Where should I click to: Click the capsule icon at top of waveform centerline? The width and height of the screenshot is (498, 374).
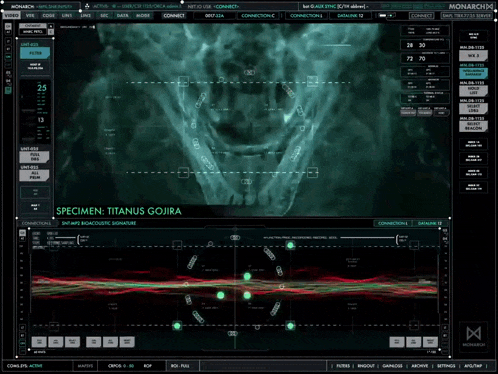(235, 237)
